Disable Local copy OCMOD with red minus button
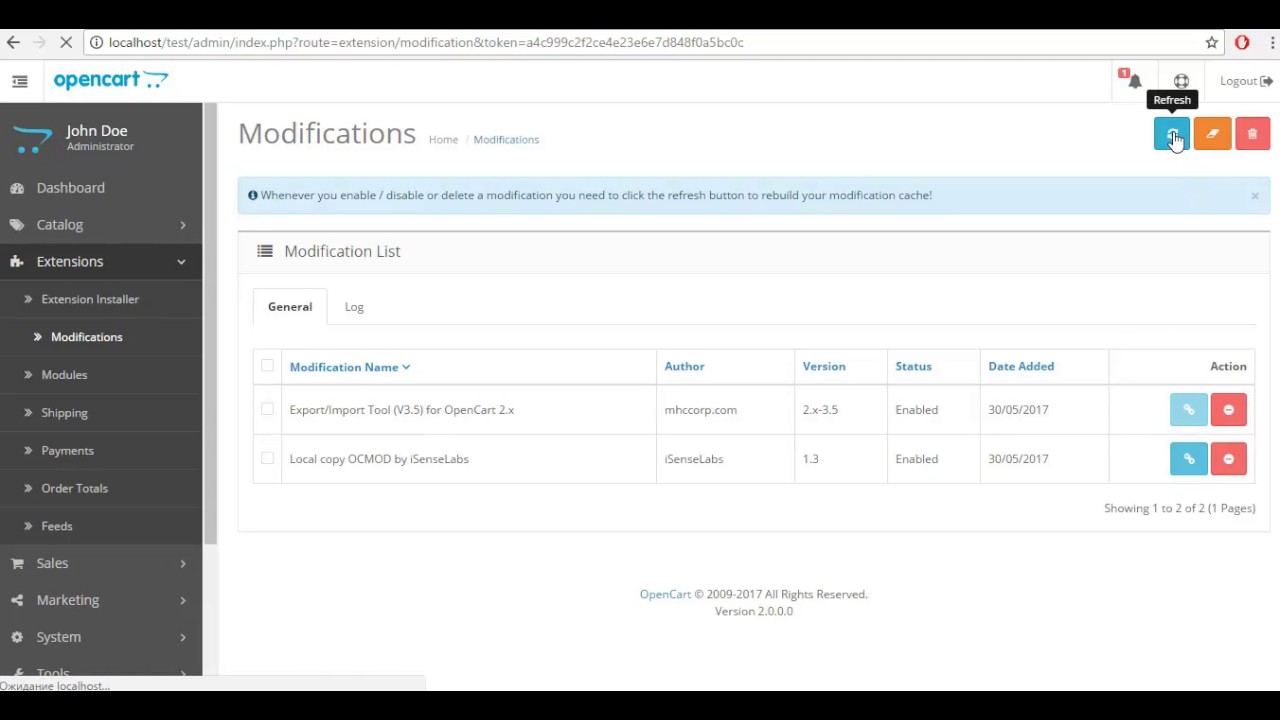The height and width of the screenshot is (720, 1280). (x=1229, y=459)
